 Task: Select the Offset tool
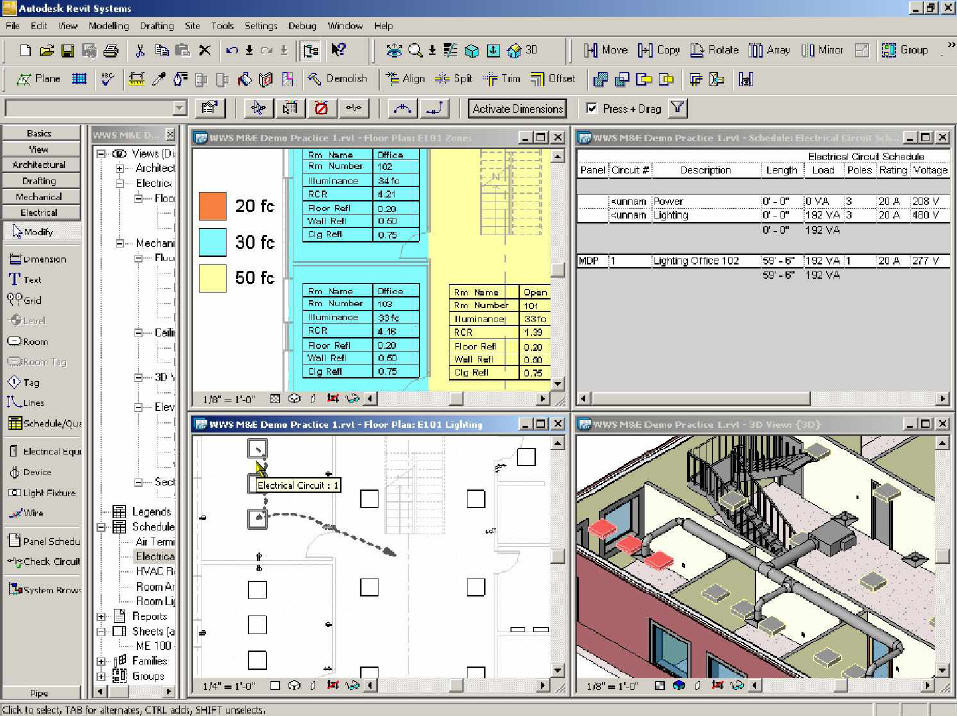tap(552, 79)
